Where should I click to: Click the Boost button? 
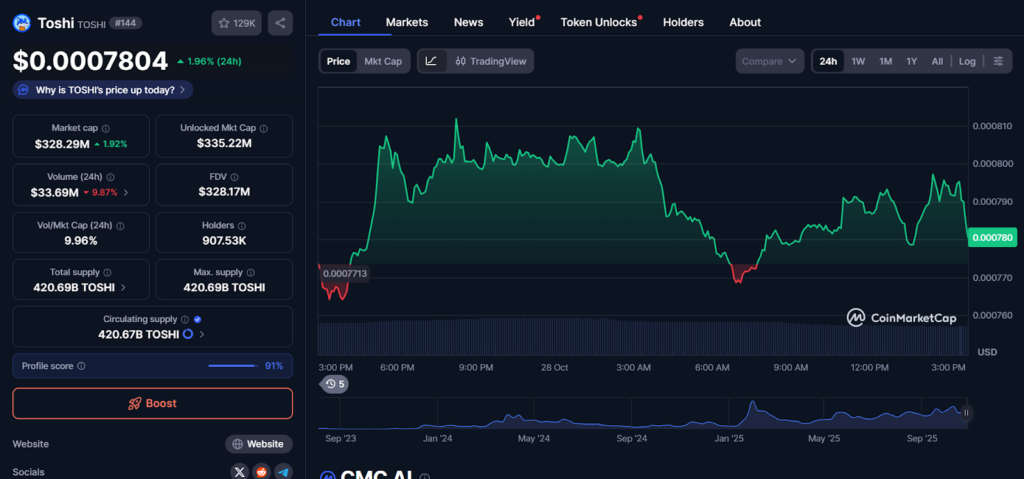tap(152, 403)
